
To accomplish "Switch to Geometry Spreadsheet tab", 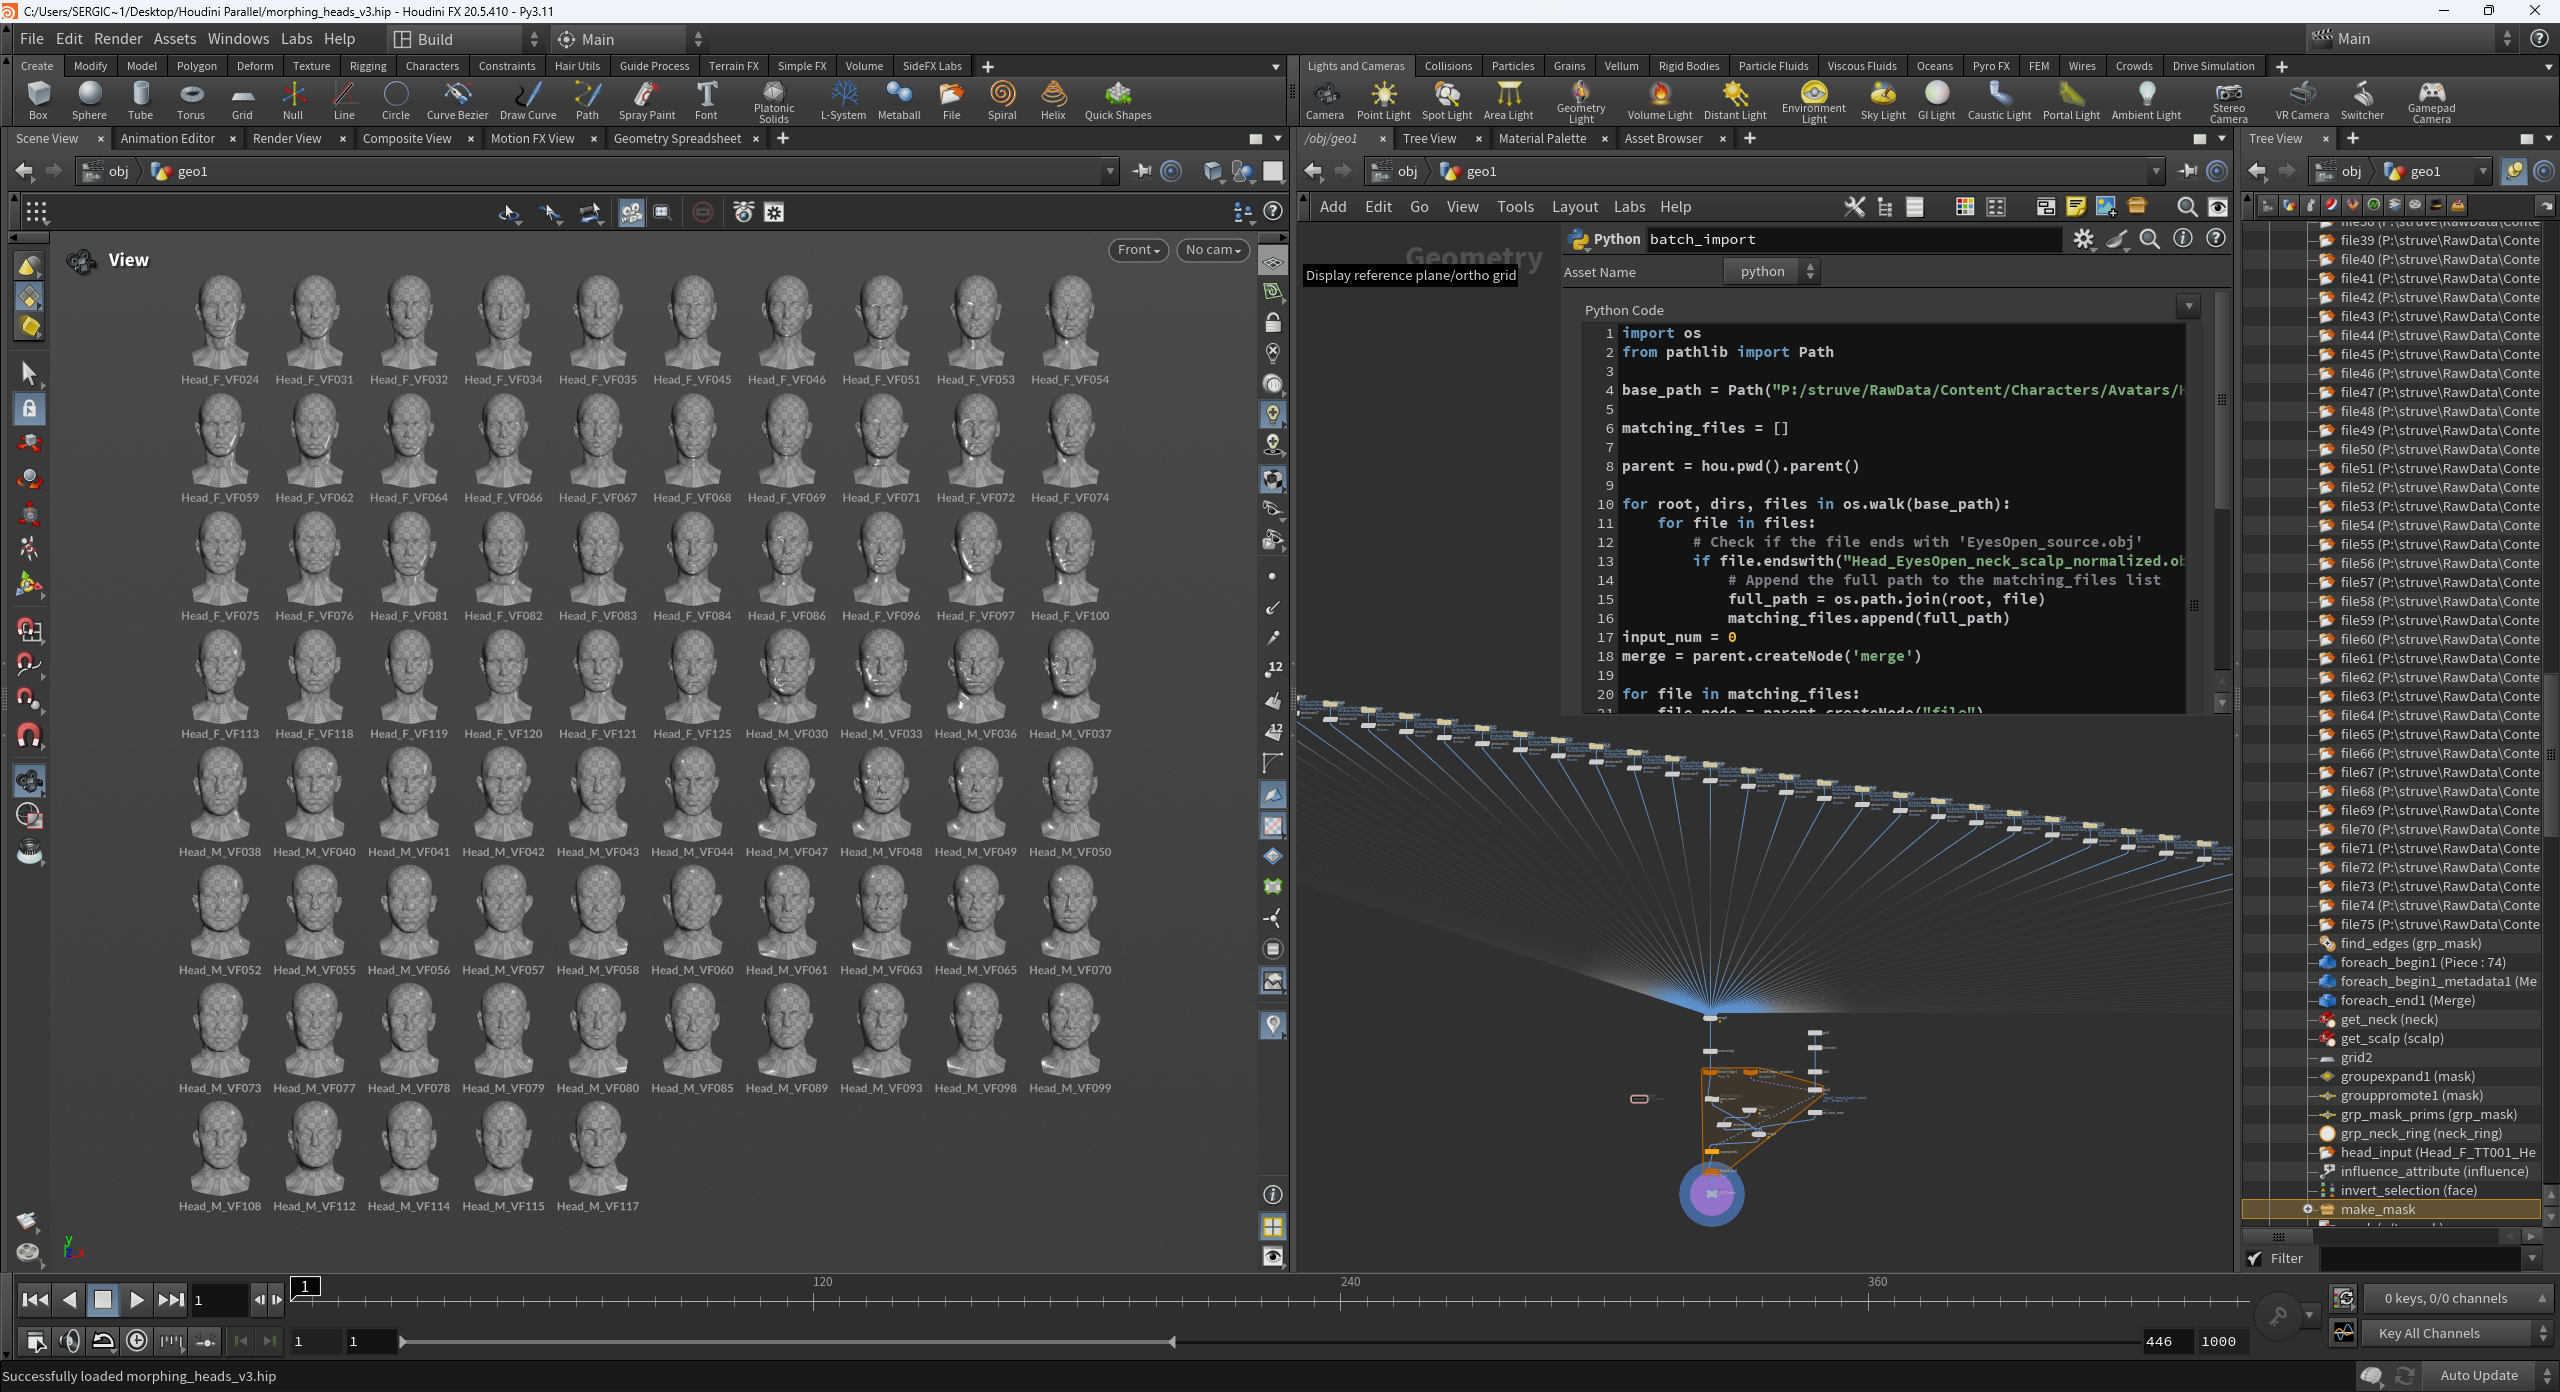I will point(677,138).
